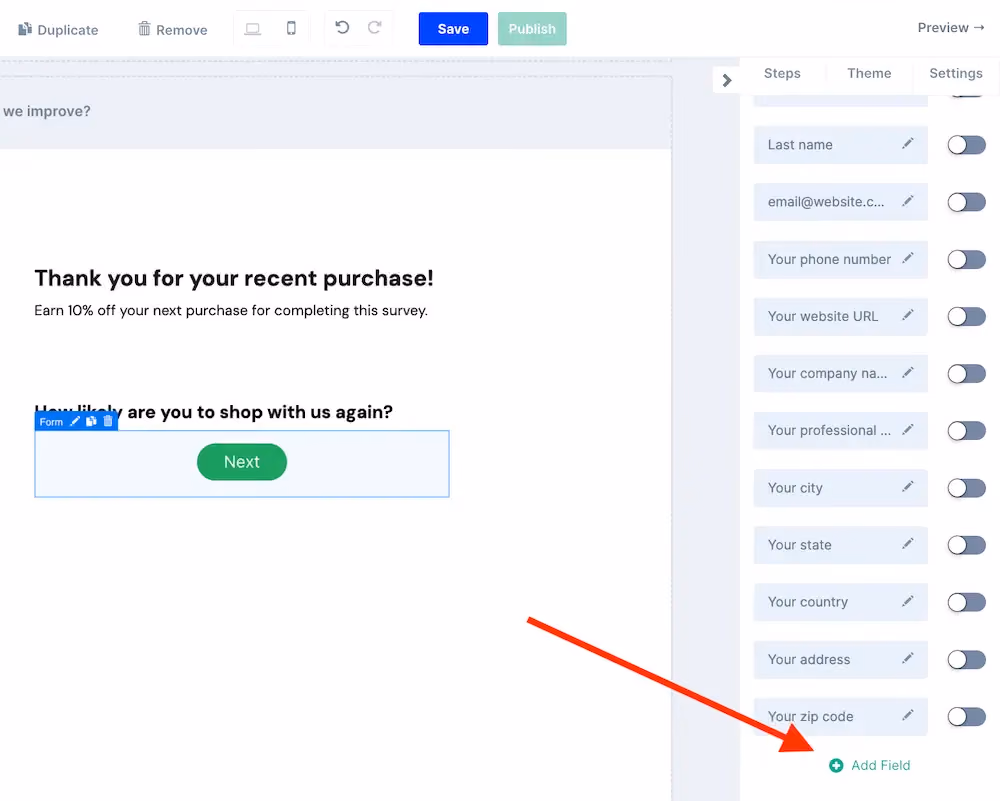Edit the Your website URL field
Viewport: 1000px width, 801px height.
click(x=908, y=316)
